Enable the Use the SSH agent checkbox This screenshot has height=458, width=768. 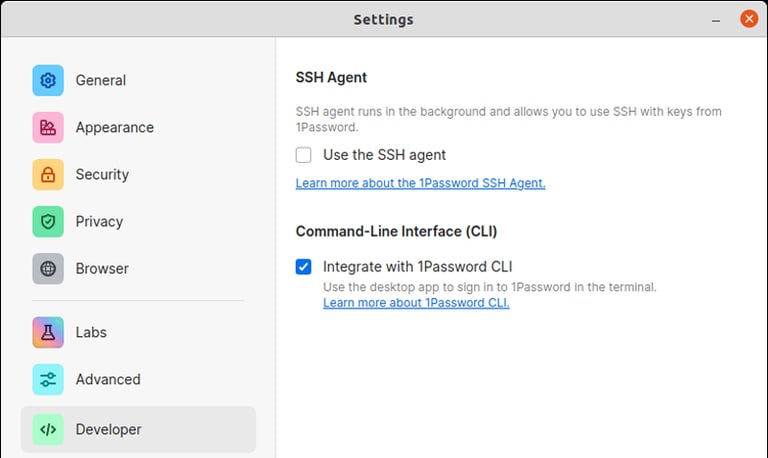[x=304, y=155]
